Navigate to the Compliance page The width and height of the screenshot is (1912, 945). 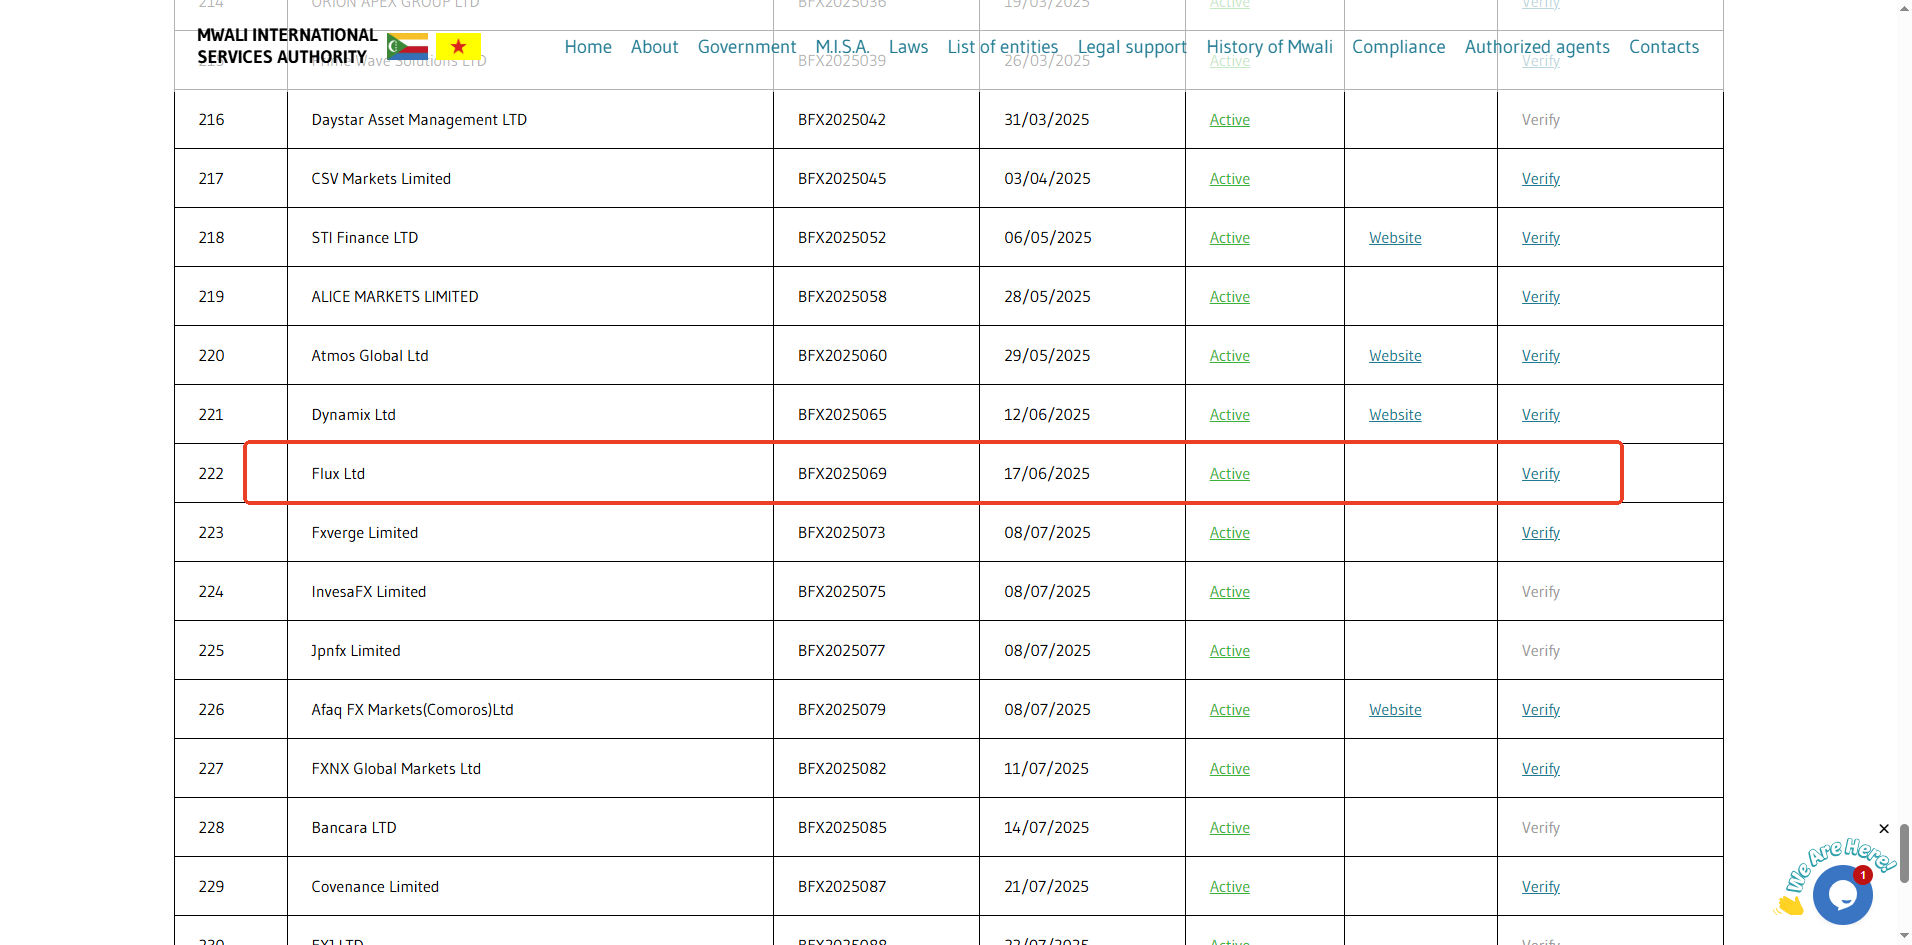tap(1398, 47)
